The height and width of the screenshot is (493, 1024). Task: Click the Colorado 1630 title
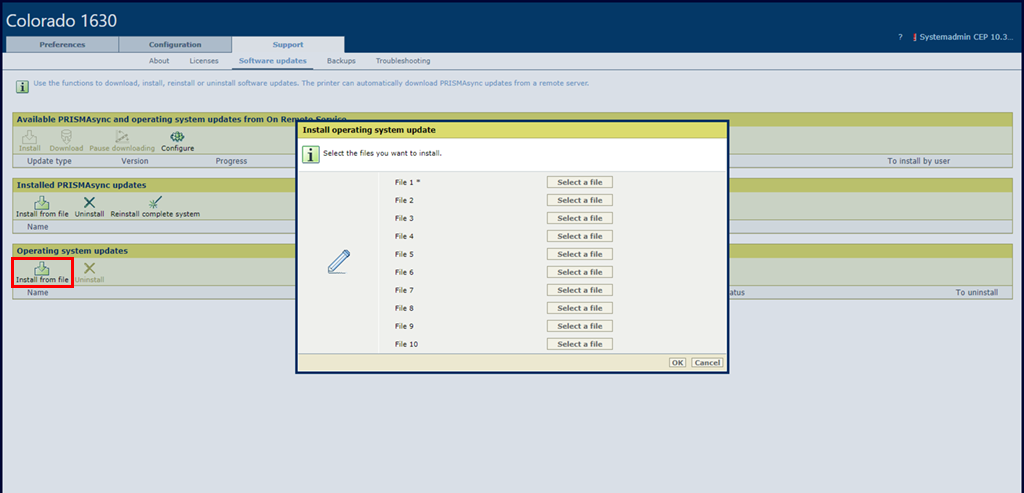tap(61, 20)
